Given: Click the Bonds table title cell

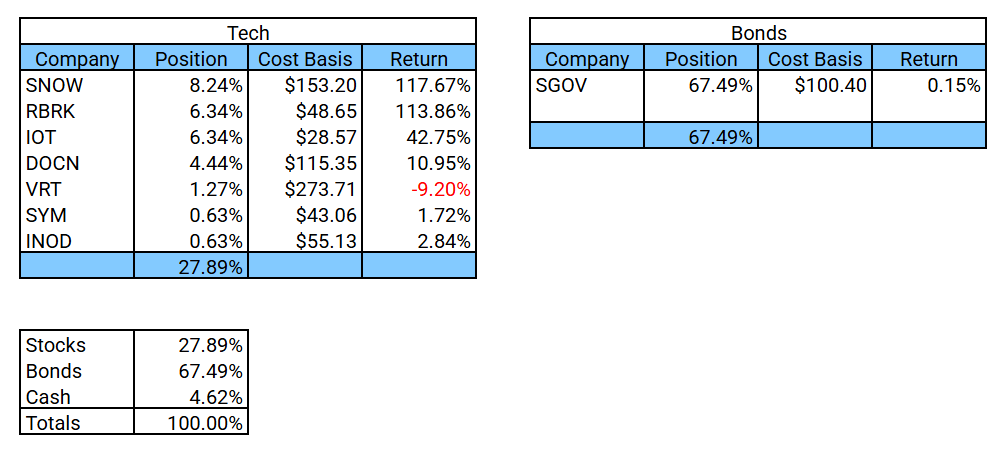Looking at the screenshot, I should [x=758, y=32].
